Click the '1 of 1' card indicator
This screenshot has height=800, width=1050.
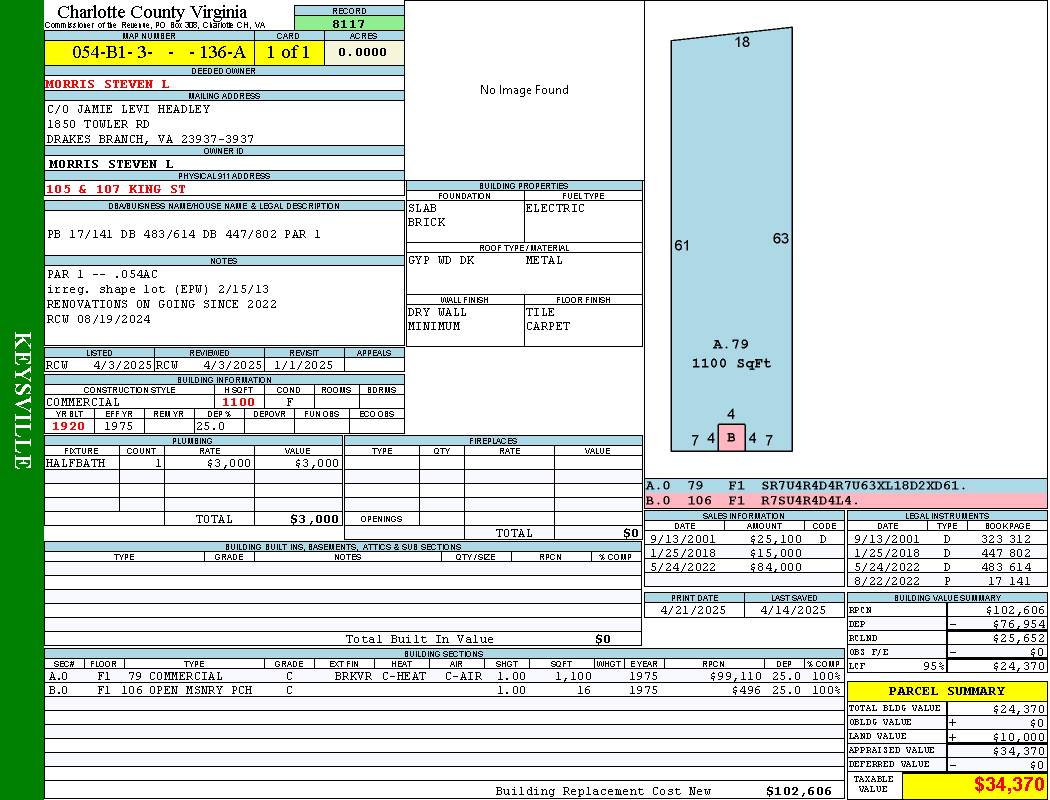(x=288, y=53)
